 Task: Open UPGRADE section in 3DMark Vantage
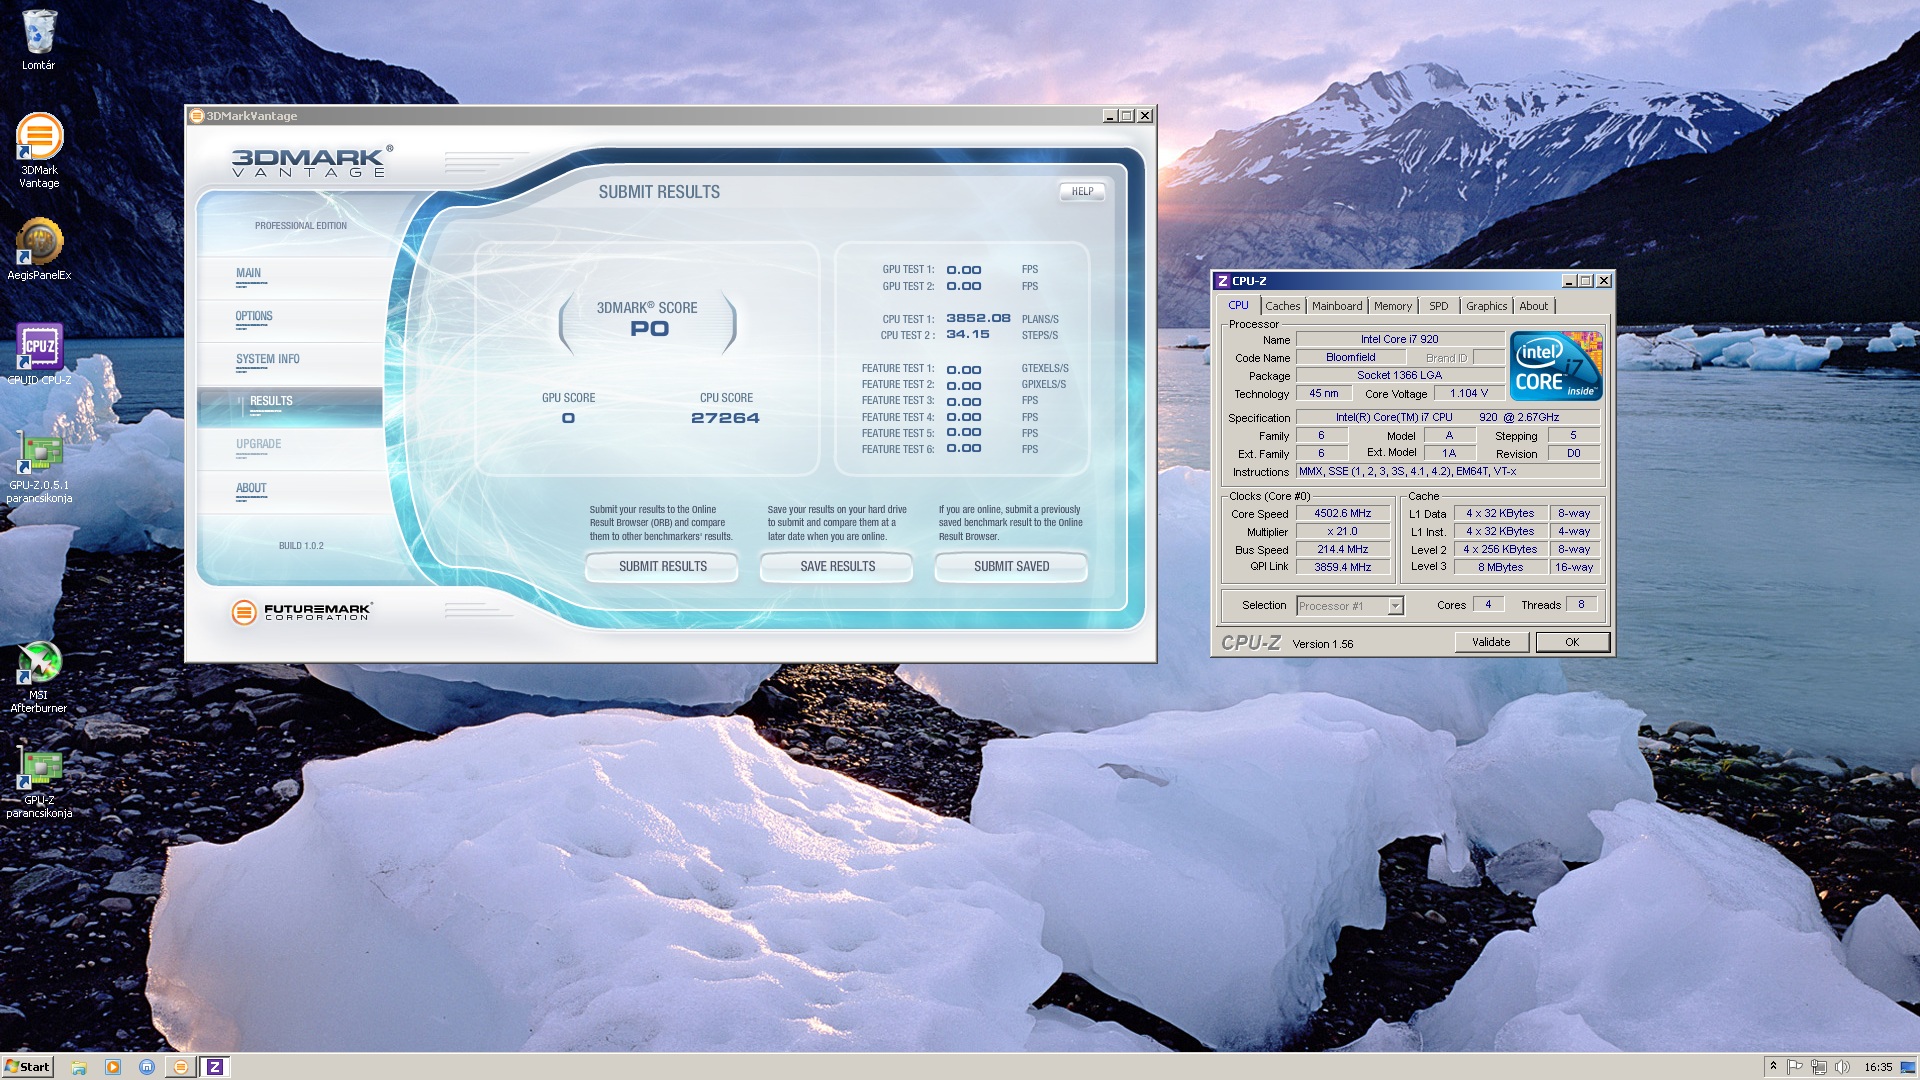[290, 449]
